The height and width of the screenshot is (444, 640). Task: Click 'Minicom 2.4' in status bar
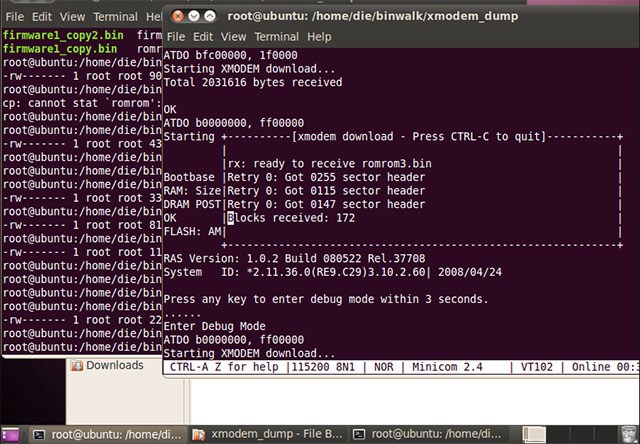tap(447, 367)
